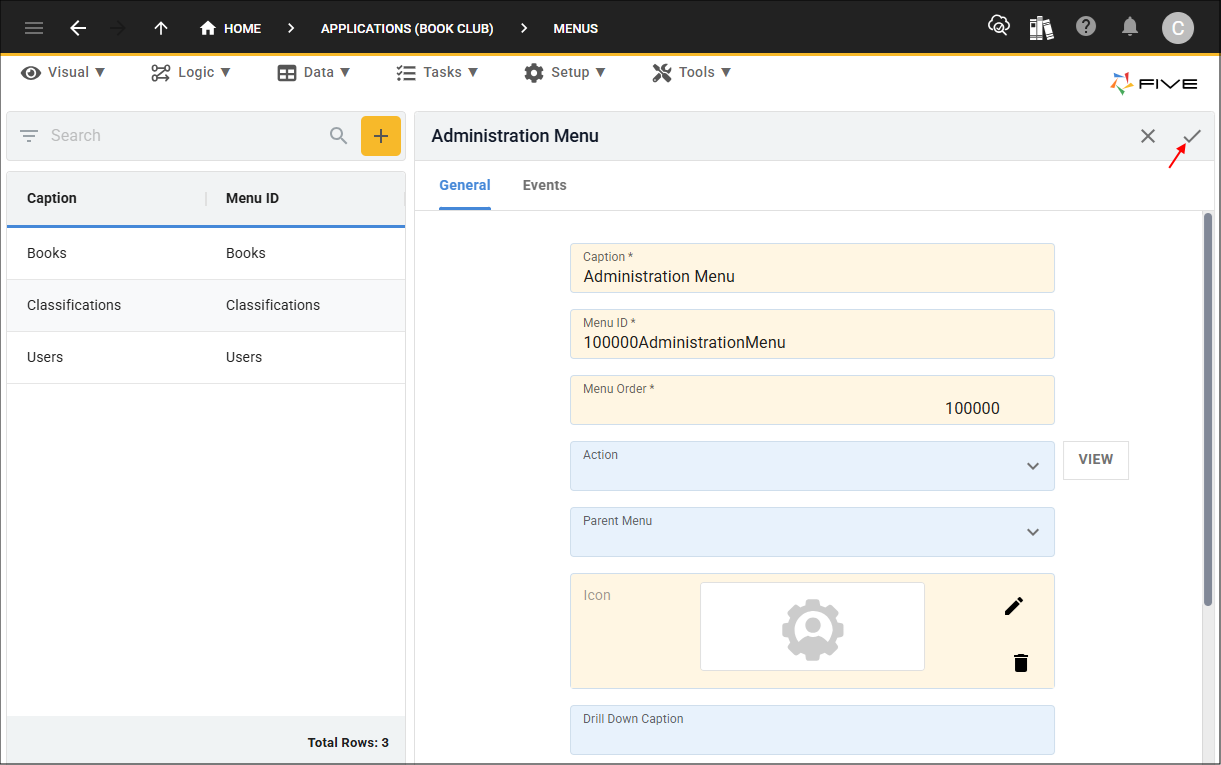Image resolution: width=1221 pixels, height=765 pixels.
Task: Click the filter icon in search bar
Action: [29, 136]
